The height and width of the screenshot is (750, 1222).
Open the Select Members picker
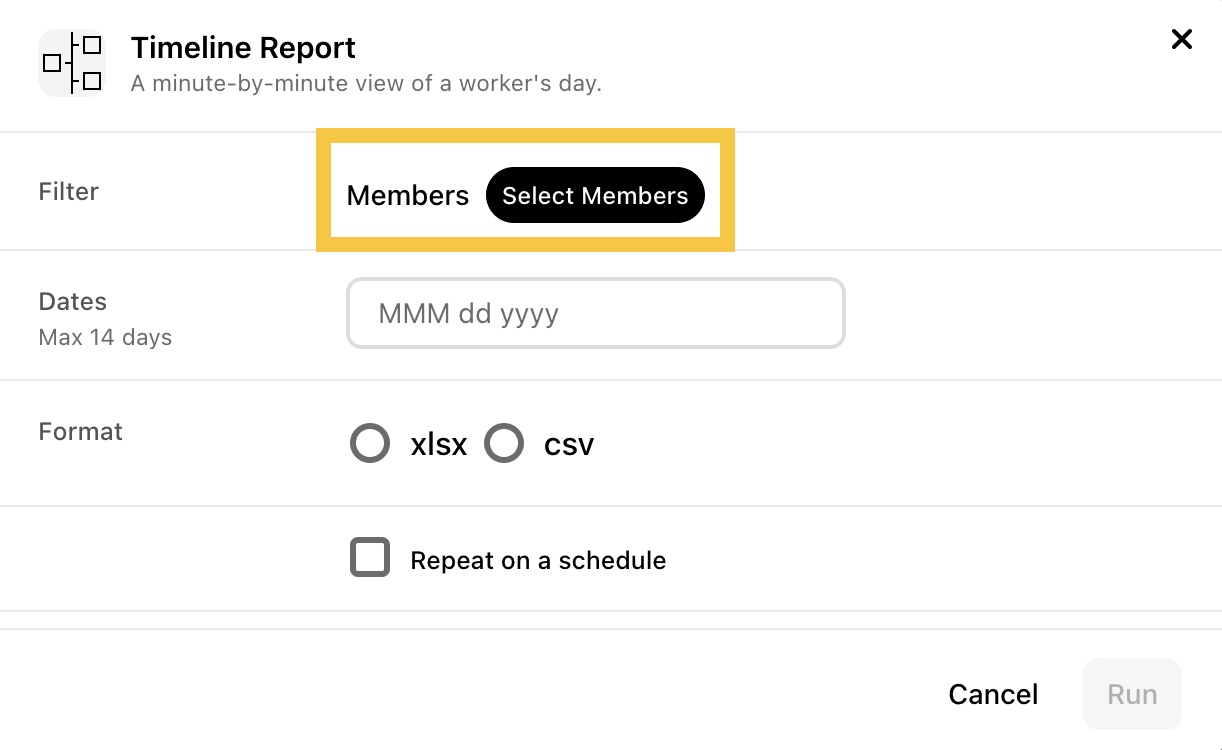(x=595, y=195)
